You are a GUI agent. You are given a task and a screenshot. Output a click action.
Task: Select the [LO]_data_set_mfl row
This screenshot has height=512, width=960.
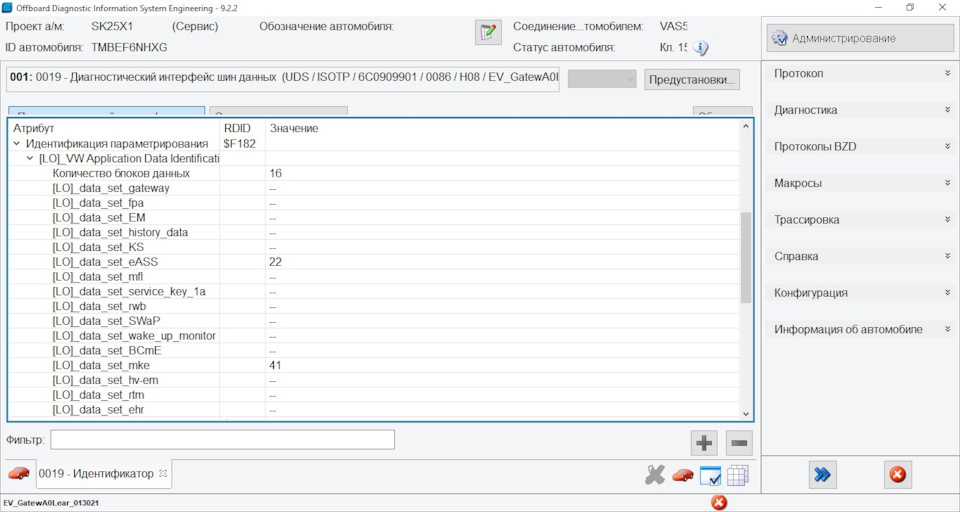pos(373,277)
